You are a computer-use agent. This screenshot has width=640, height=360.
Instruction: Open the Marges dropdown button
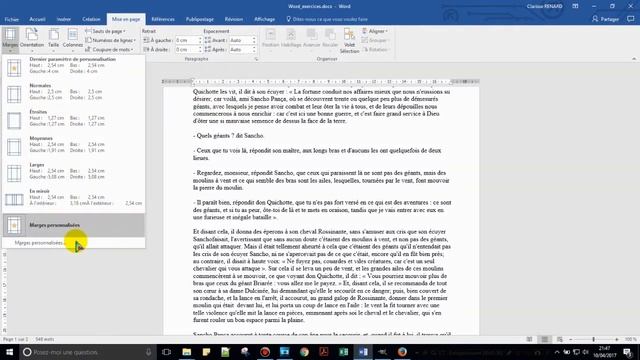coord(10,40)
